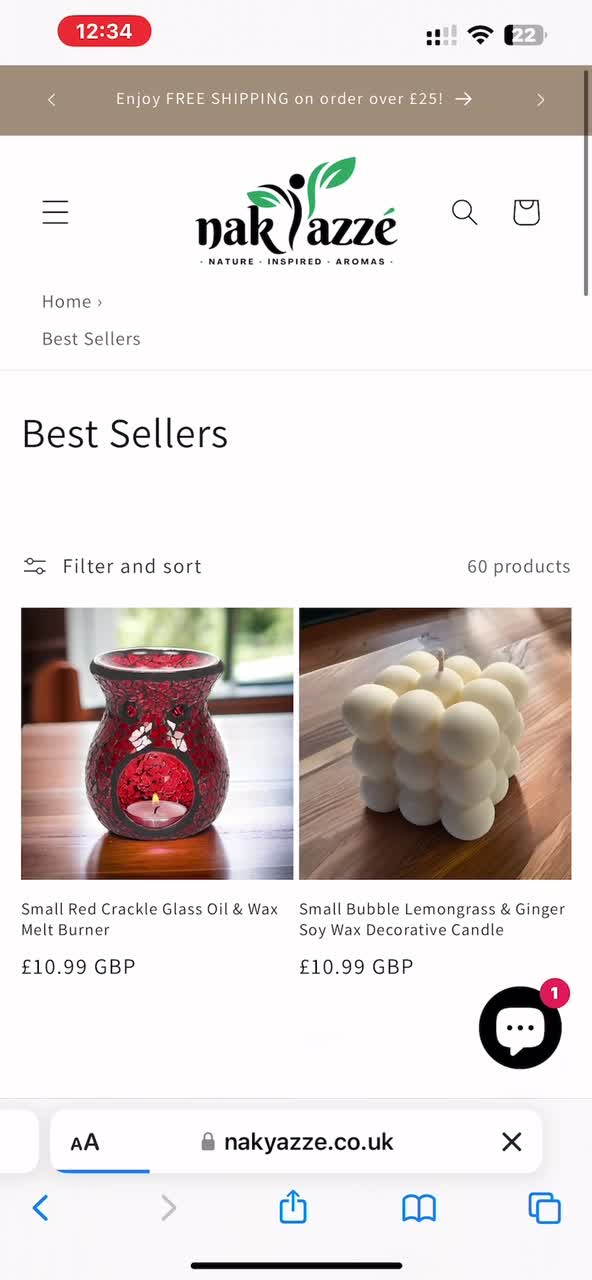Screen dimensions: 592x1280
Task: Tap the free shipping announcement link
Action: [x=294, y=99]
